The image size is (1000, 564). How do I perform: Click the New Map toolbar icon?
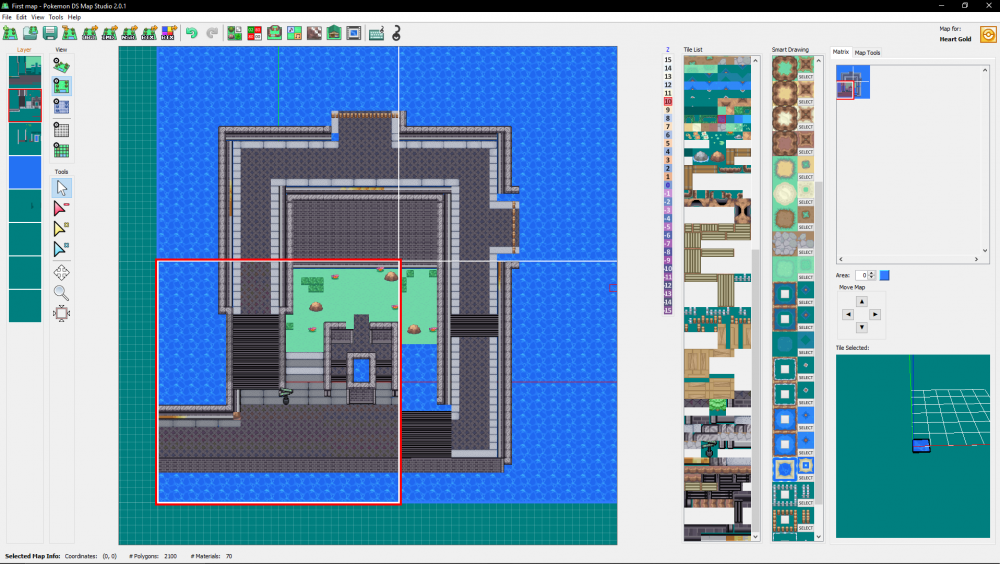click(10, 33)
